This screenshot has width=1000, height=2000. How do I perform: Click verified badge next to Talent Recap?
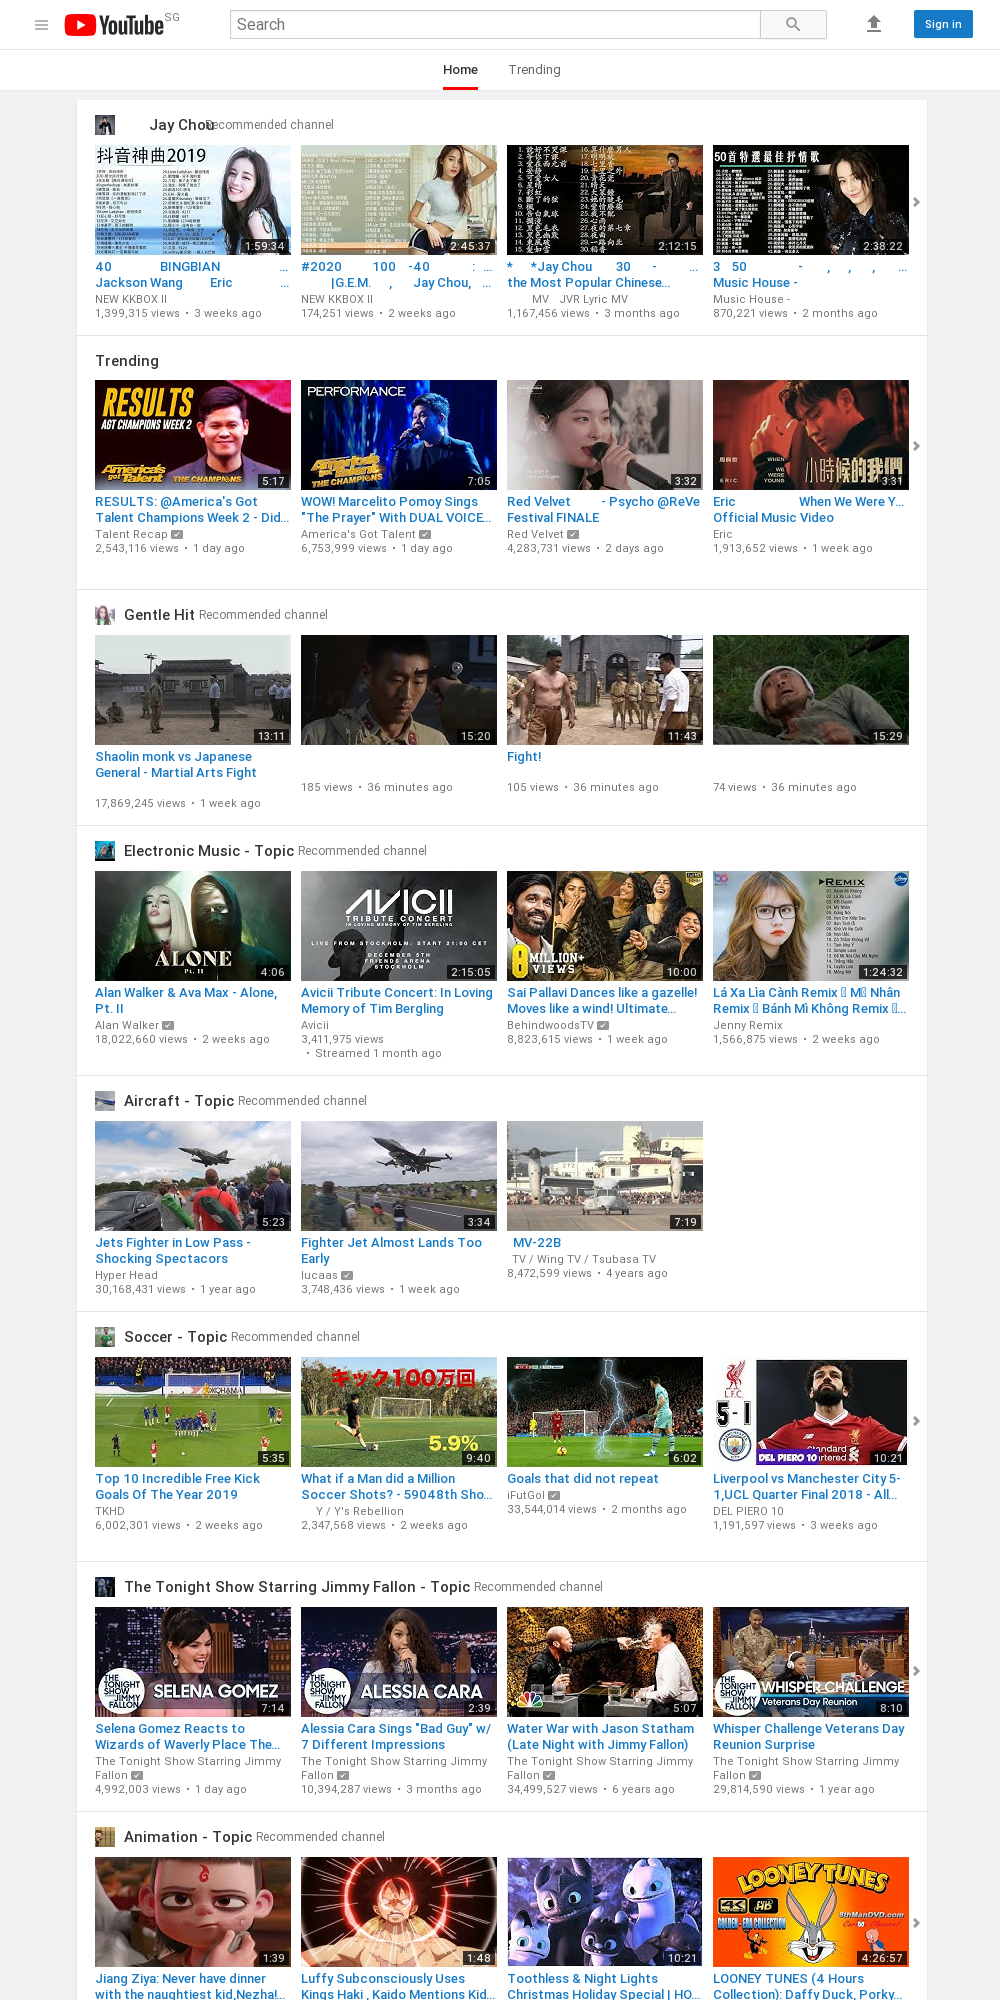pyautogui.click(x=176, y=535)
